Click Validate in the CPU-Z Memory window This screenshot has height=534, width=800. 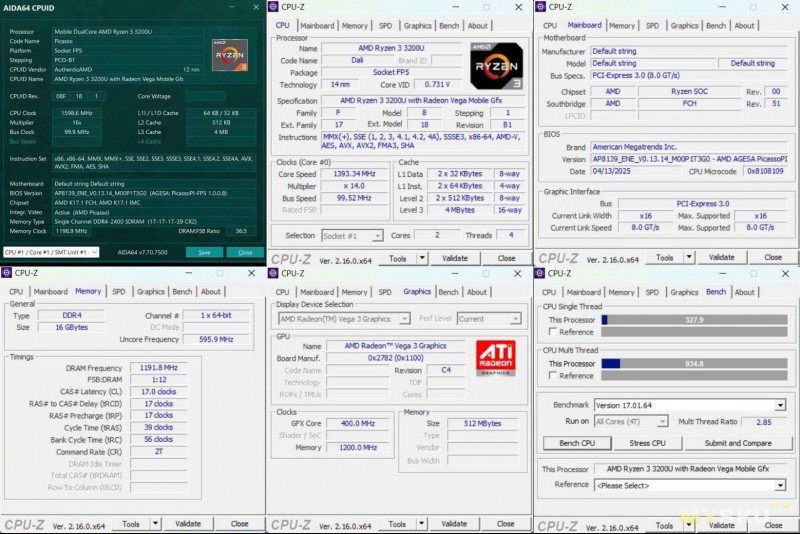pyautogui.click(x=188, y=524)
